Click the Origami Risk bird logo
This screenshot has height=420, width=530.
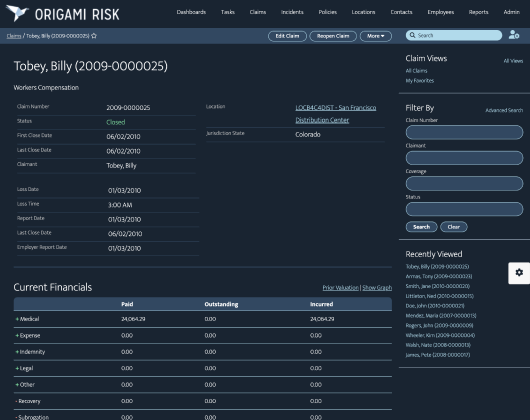(x=18, y=13)
